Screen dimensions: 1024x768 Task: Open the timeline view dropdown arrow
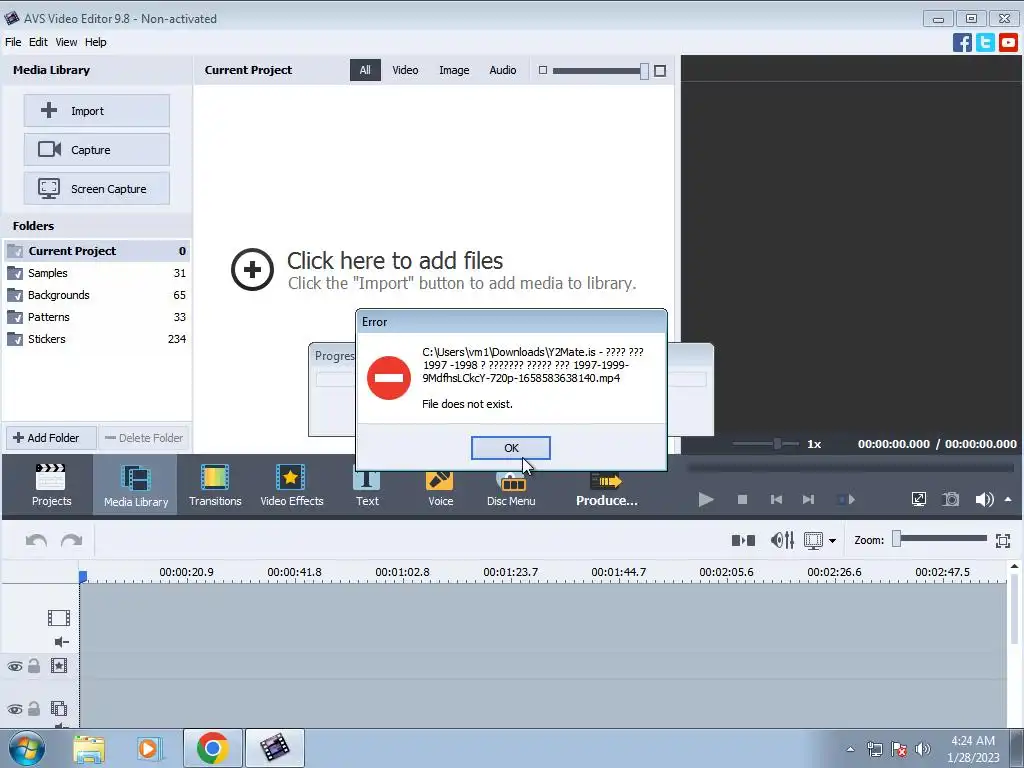click(832, 541)
